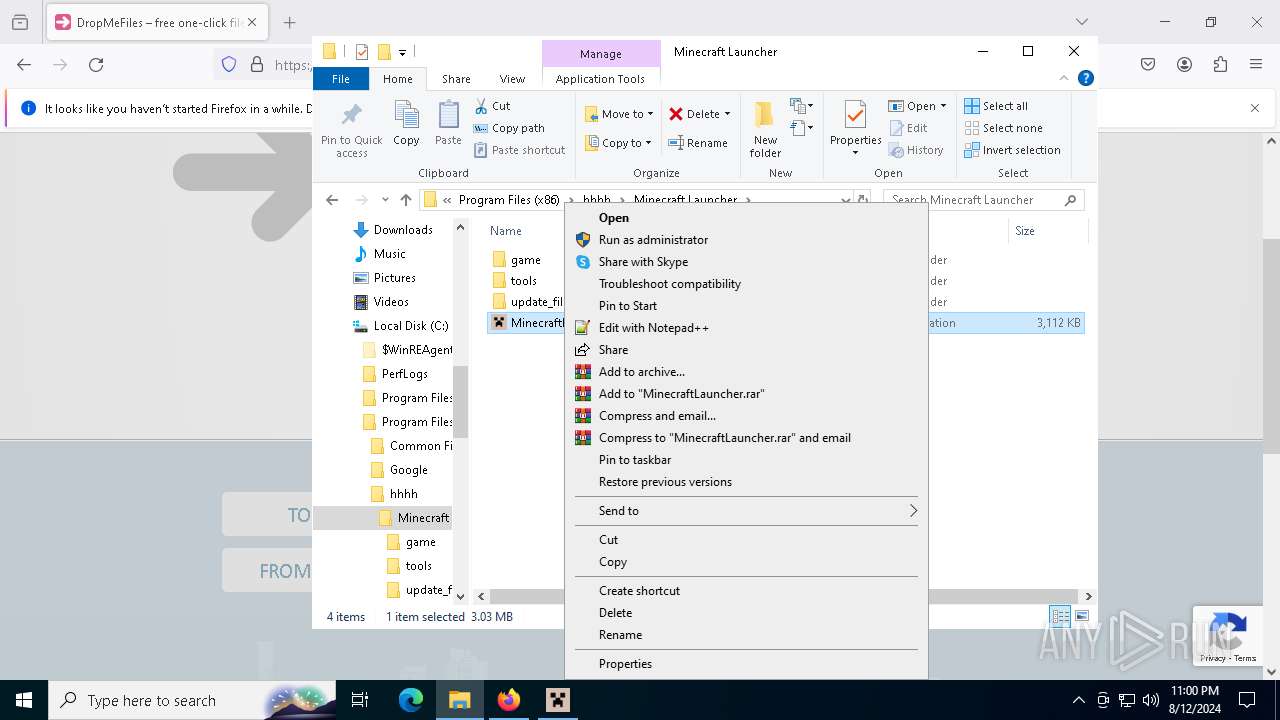Open the Application Tools tab

click(600, 79)
